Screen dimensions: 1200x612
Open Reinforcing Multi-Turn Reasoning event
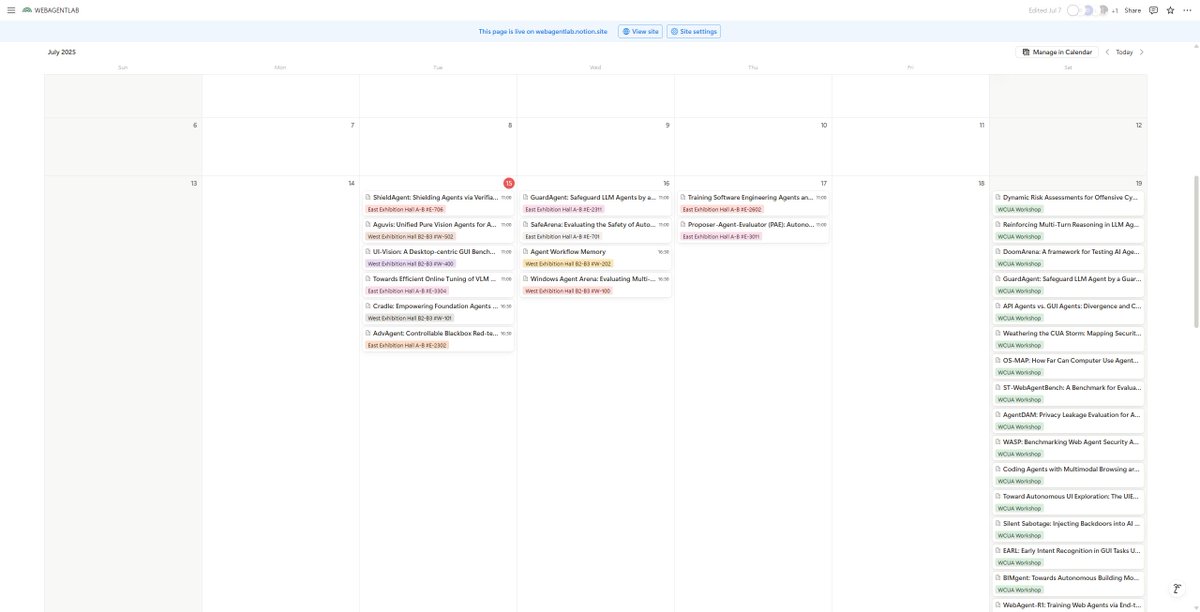1068,229
